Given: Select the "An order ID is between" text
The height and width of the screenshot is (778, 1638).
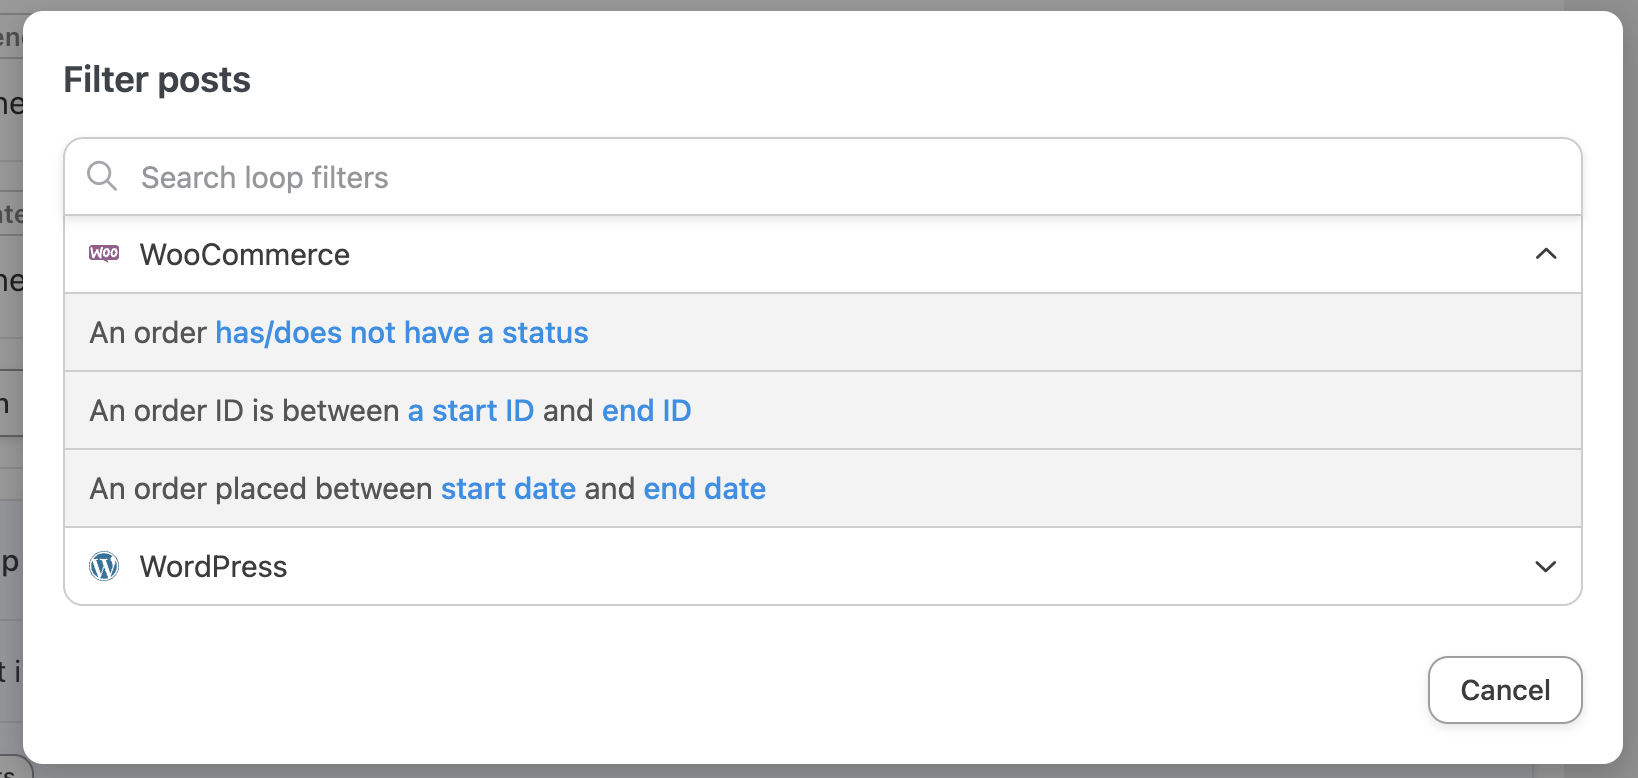Looking at the screenshot, I should tap(245, 411).
